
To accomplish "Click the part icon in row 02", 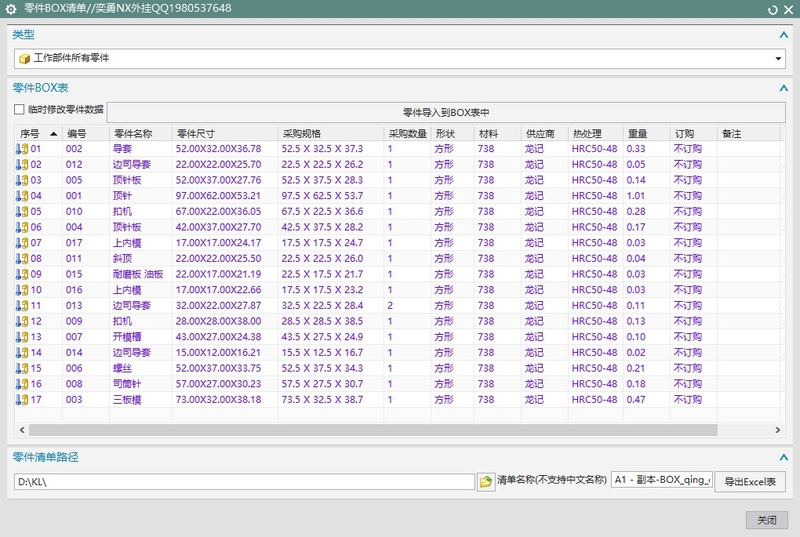I will [x=22, y=165].
